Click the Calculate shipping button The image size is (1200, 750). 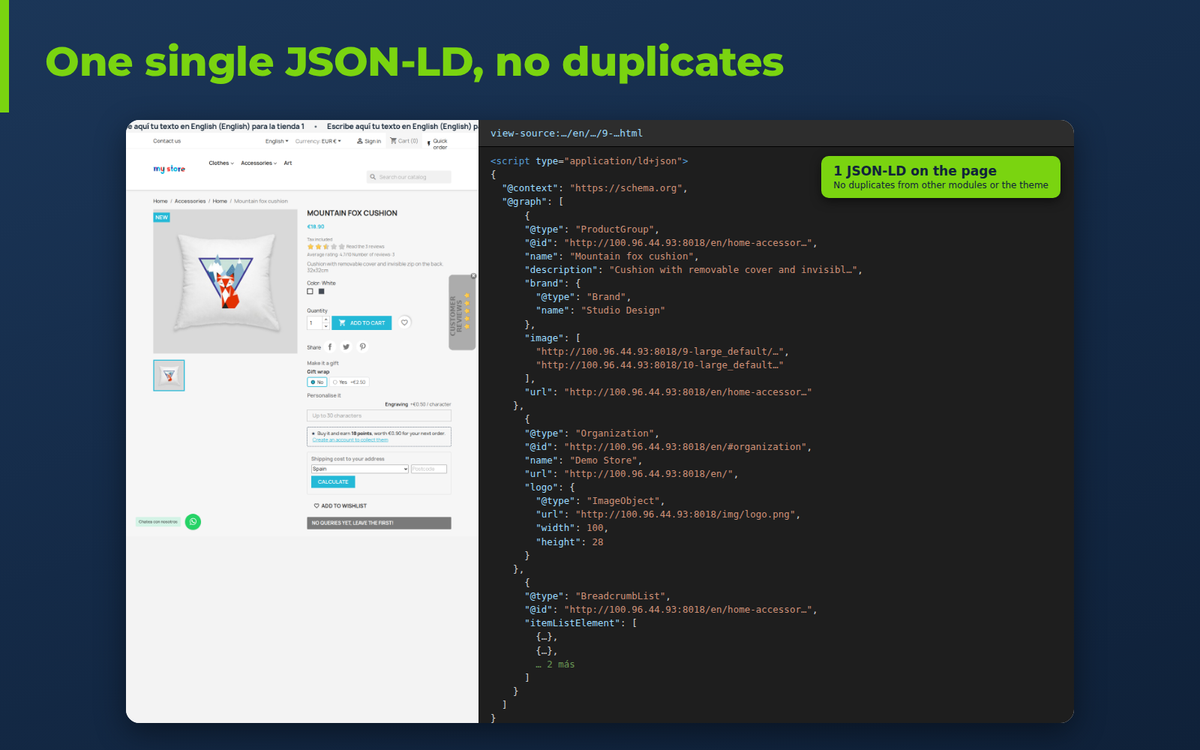pyautogui.click(x=333, y=482)
